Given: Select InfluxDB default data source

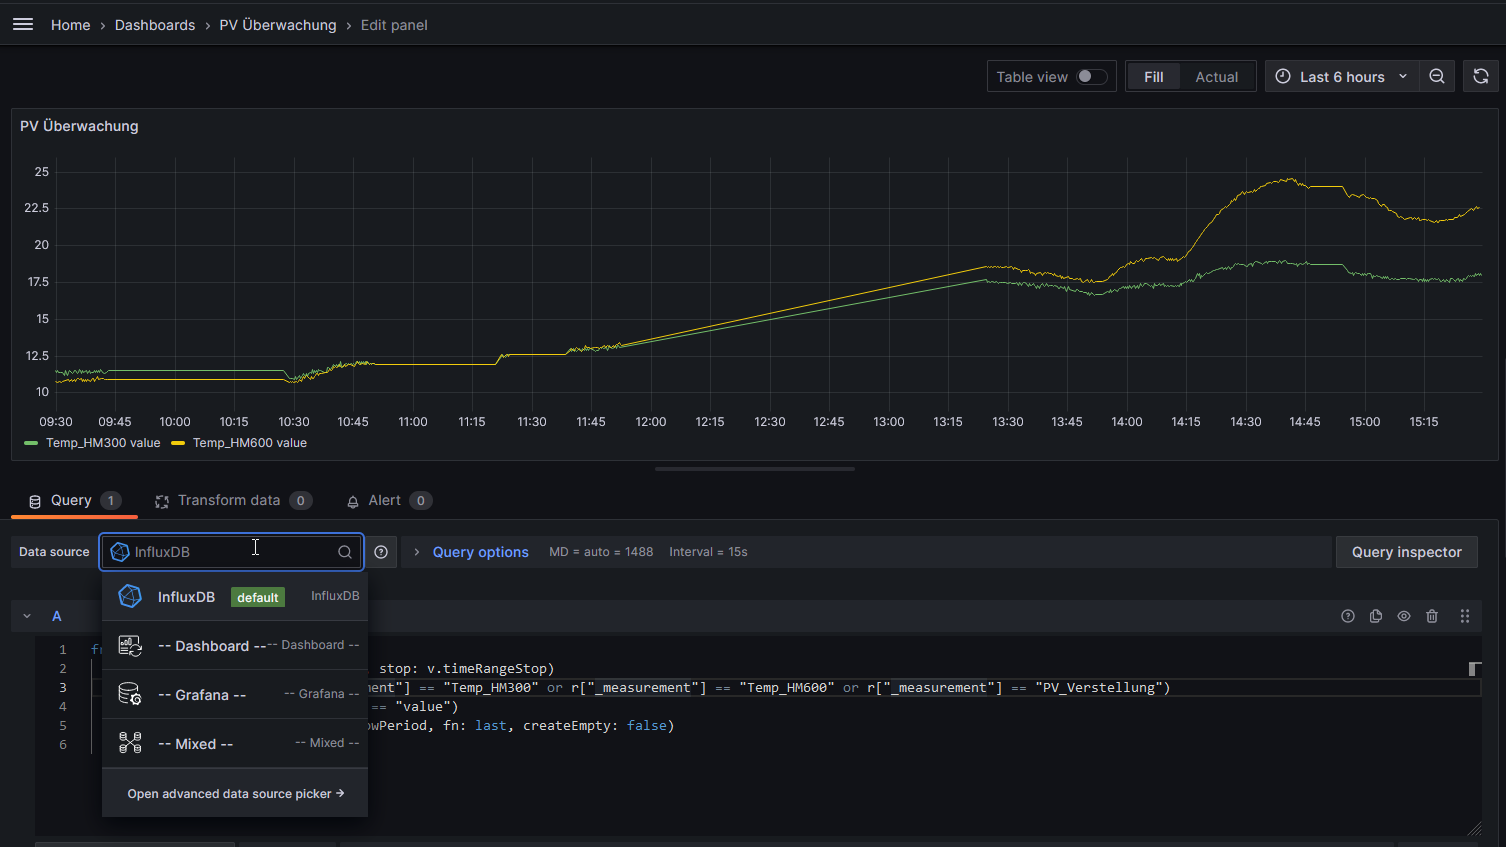Looking at the screenshot, I should [x=235, y=597].
